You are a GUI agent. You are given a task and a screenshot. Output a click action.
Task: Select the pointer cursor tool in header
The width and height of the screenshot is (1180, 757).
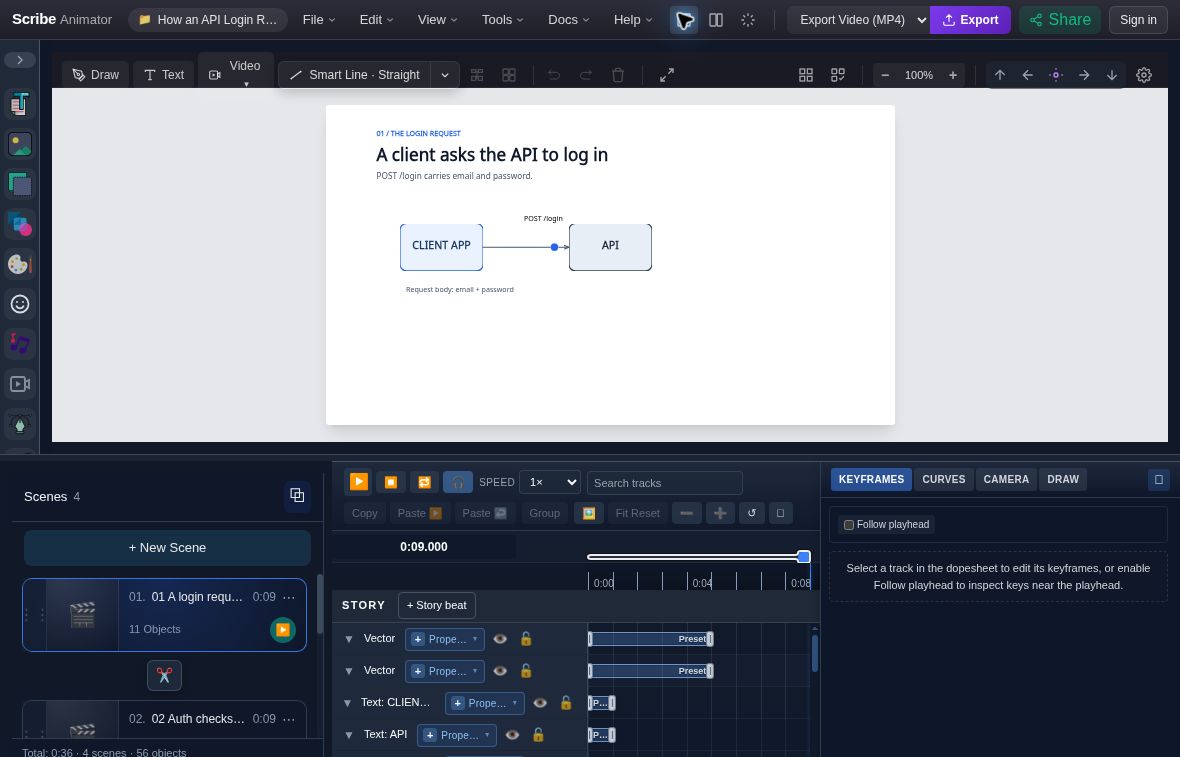[684, 20]
